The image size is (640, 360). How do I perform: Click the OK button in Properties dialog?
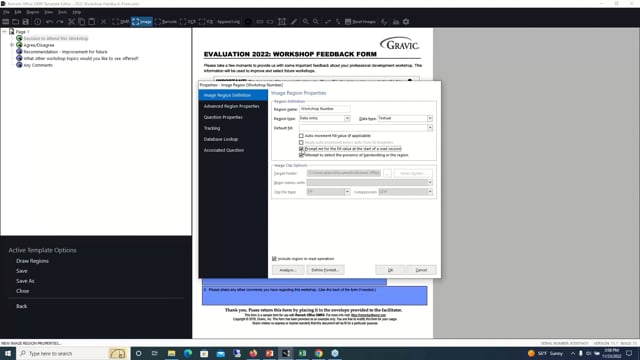click(390, 270)
